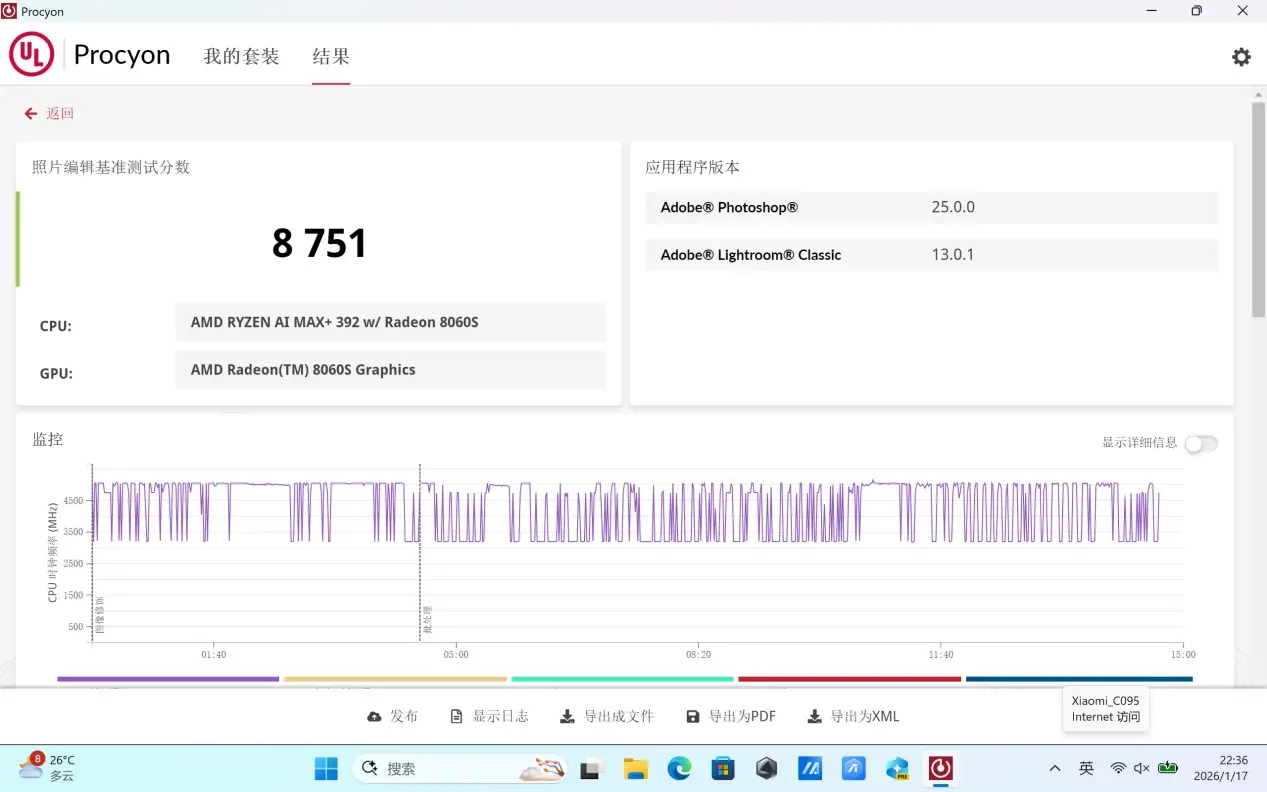Viewport: 1267px width, 792px height.
Task: Select the 结果 tab
Action: (331, 57)
